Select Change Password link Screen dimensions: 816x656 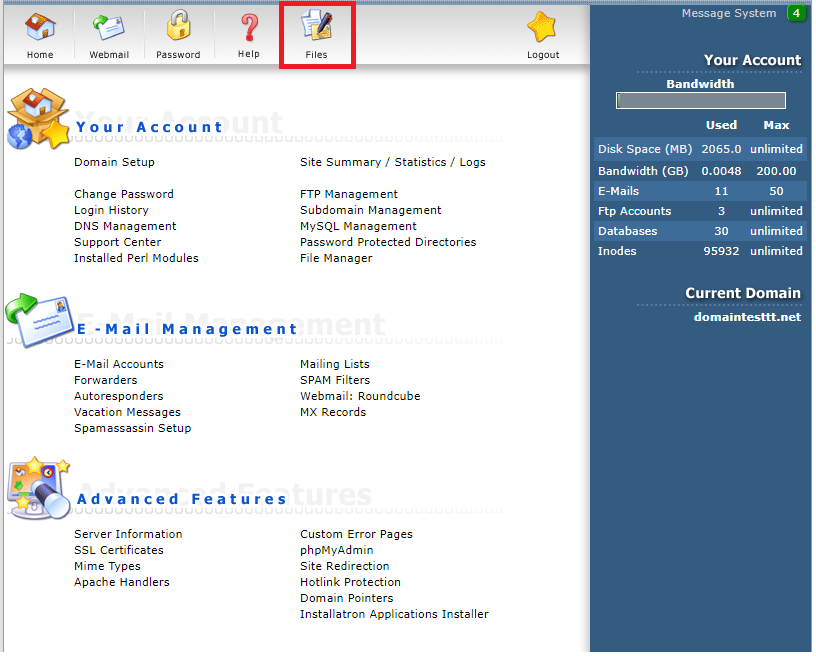(x=124, y=195)
